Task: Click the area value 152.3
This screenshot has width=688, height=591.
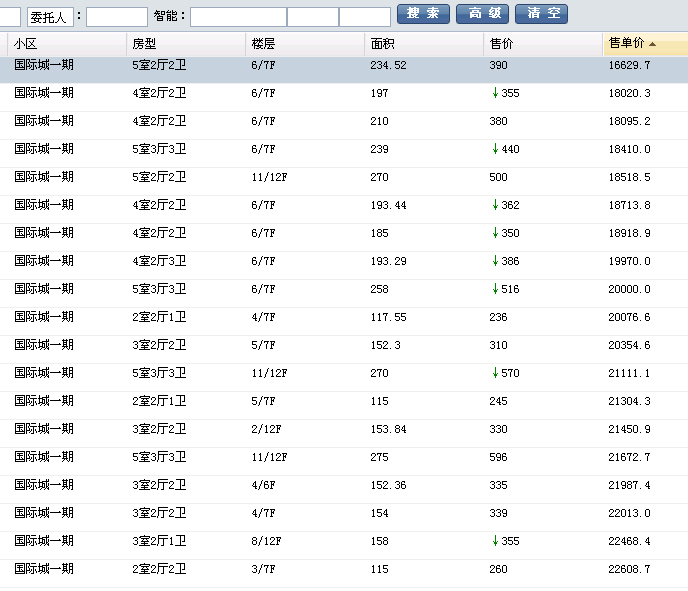Action: [385, 345]
